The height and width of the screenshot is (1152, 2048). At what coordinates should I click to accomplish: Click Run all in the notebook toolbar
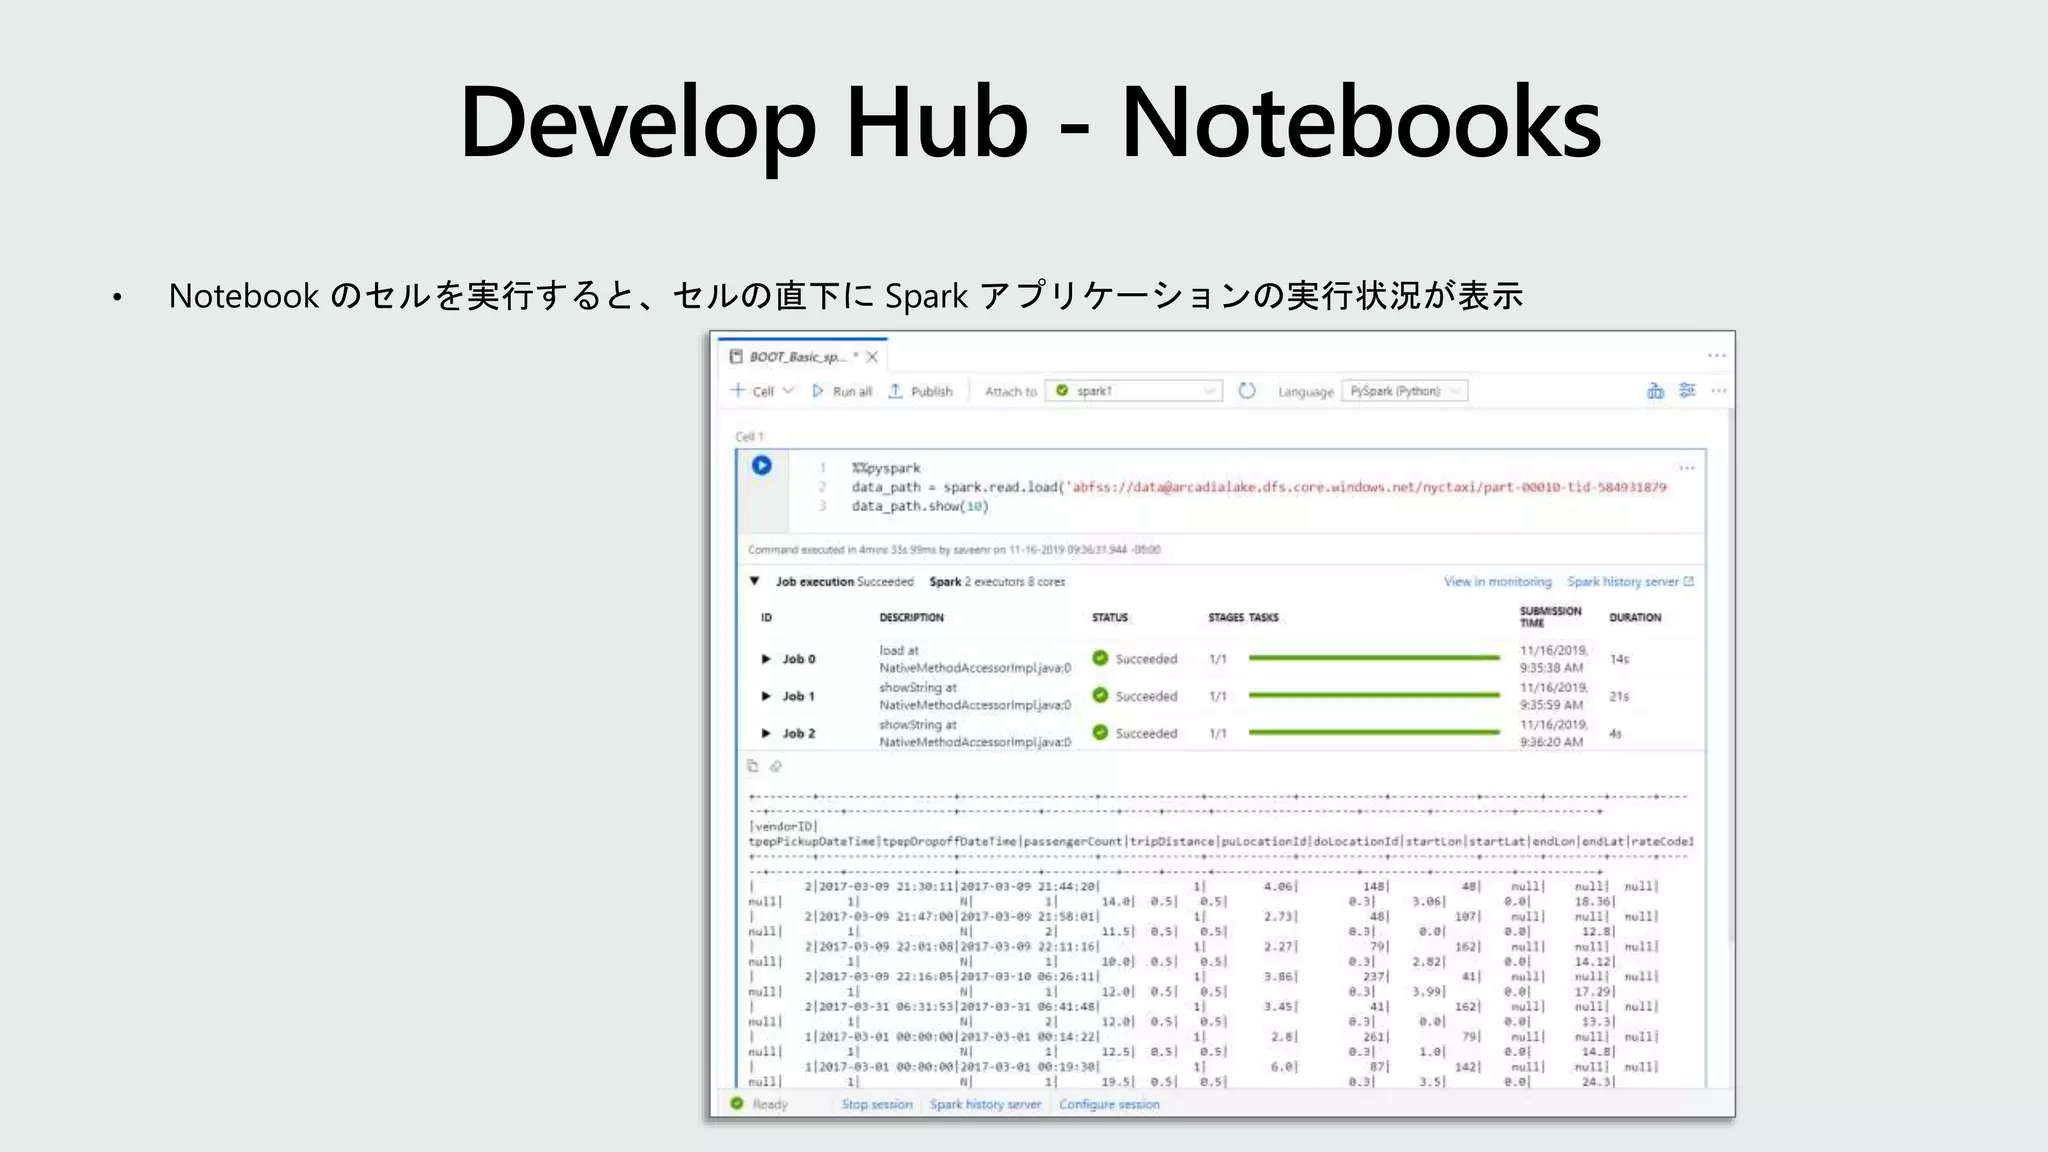pyautogui.click(x=842, y=391)
